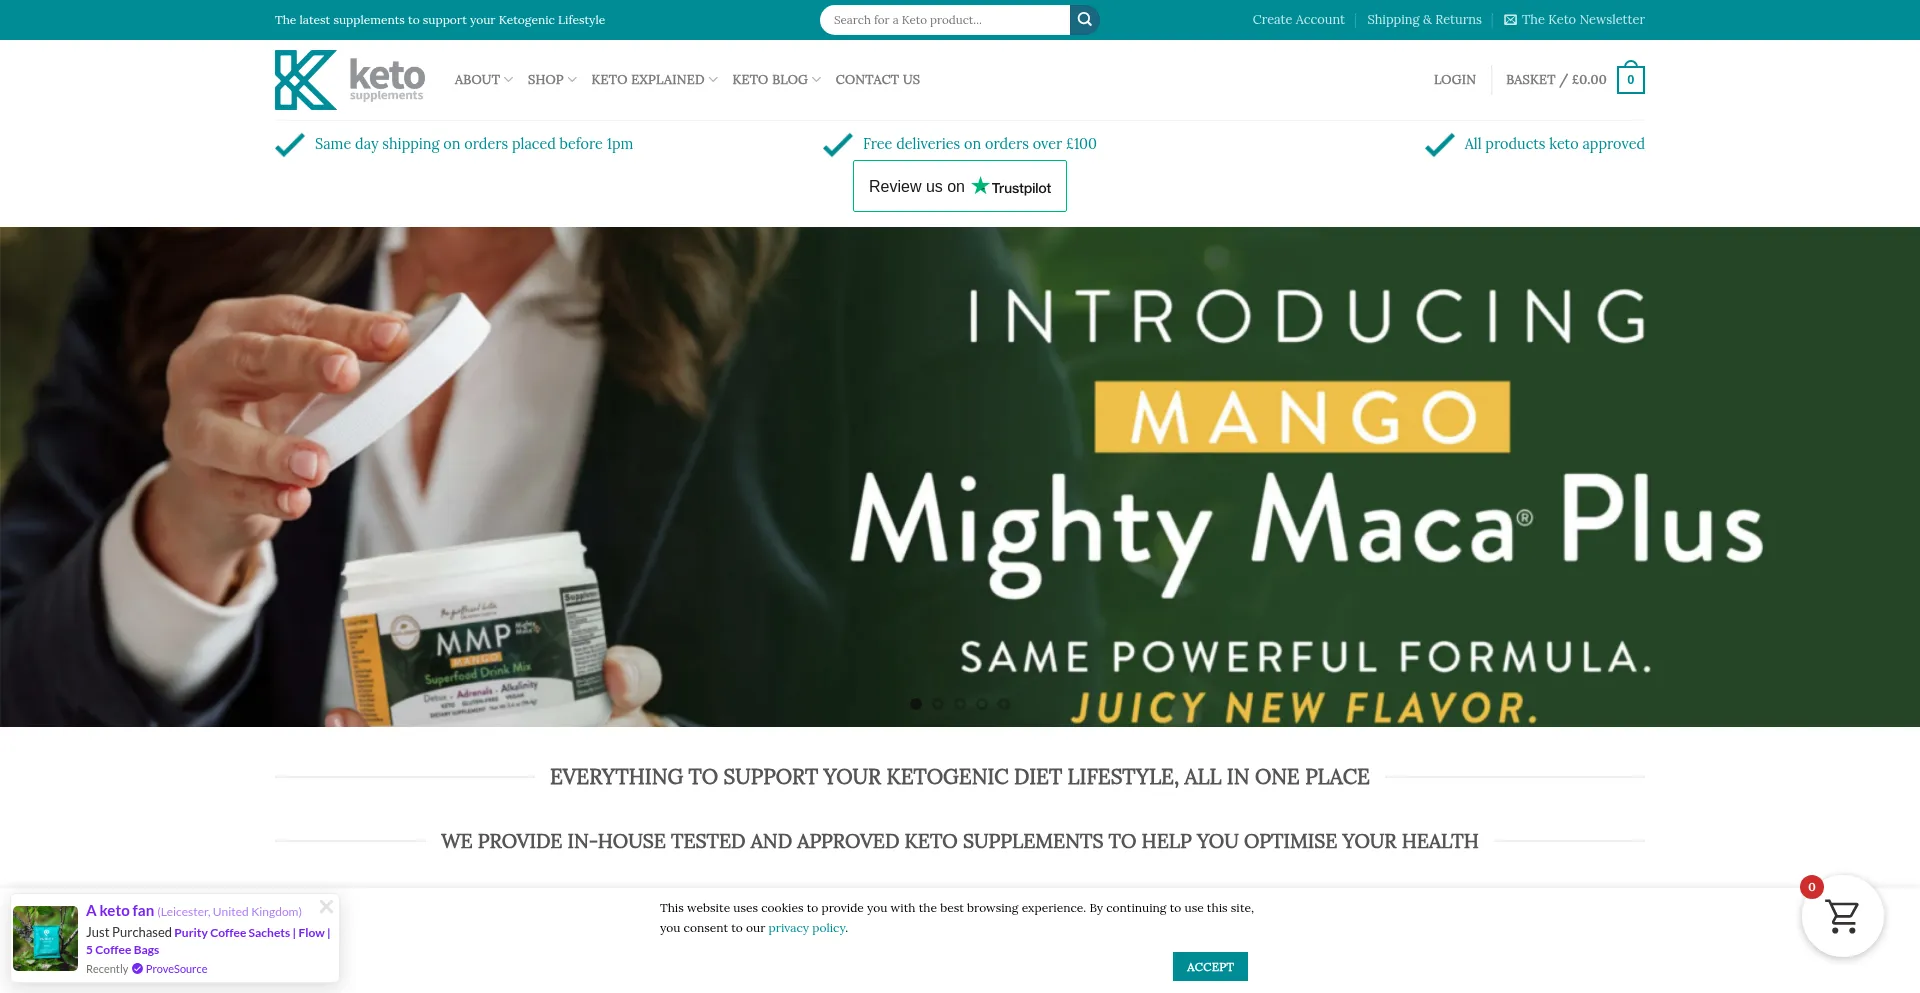
Task: Click the Trustpilot star review widget
Action: point(960,187)
